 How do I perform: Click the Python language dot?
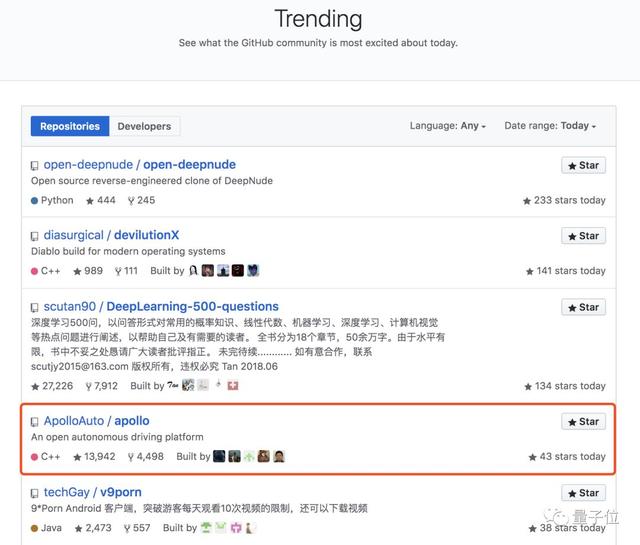tap(34, 200)
